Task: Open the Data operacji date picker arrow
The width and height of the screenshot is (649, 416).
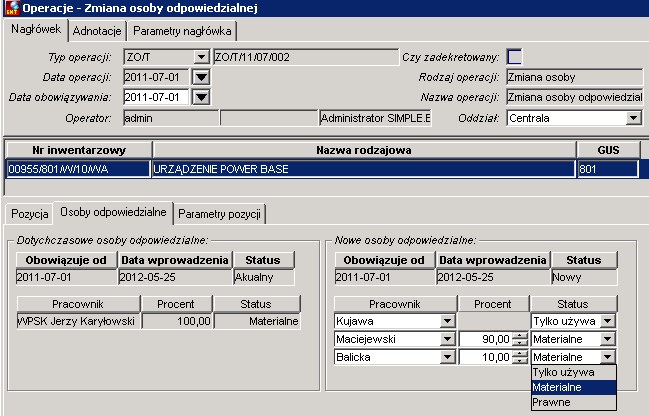Action: tap(201, 77)
